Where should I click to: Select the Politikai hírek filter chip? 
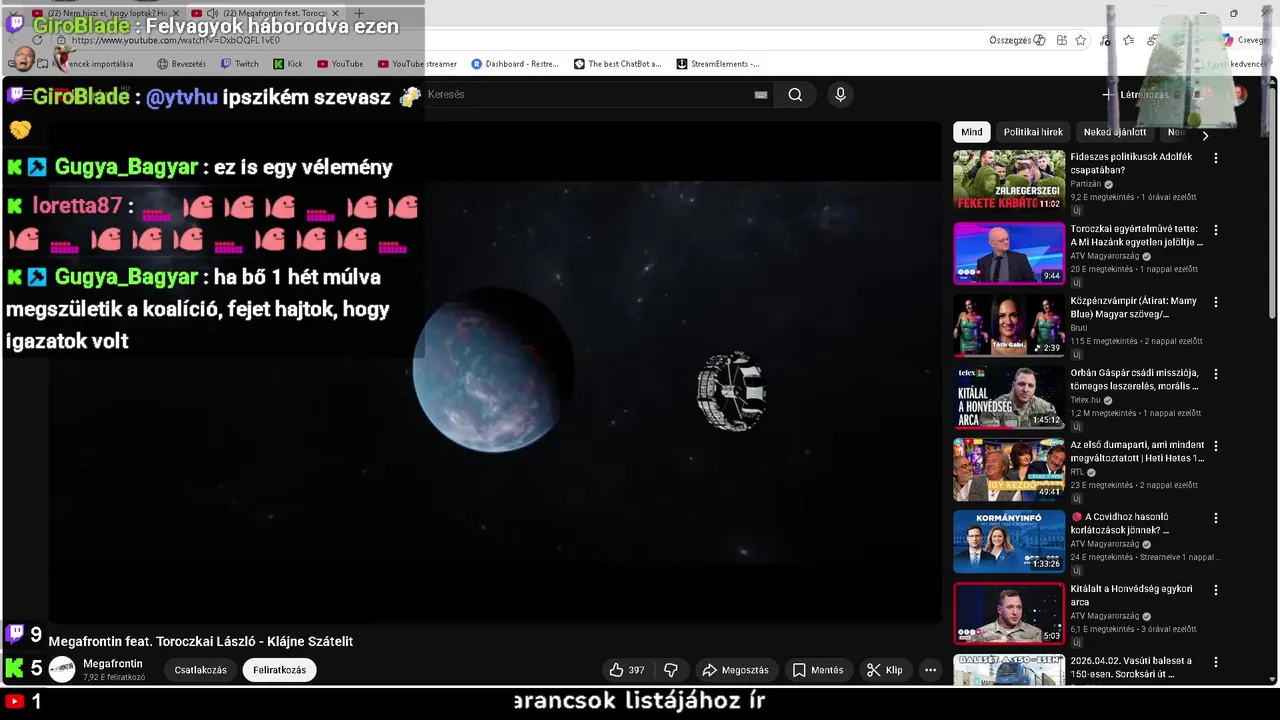(x=1033, y=132)
